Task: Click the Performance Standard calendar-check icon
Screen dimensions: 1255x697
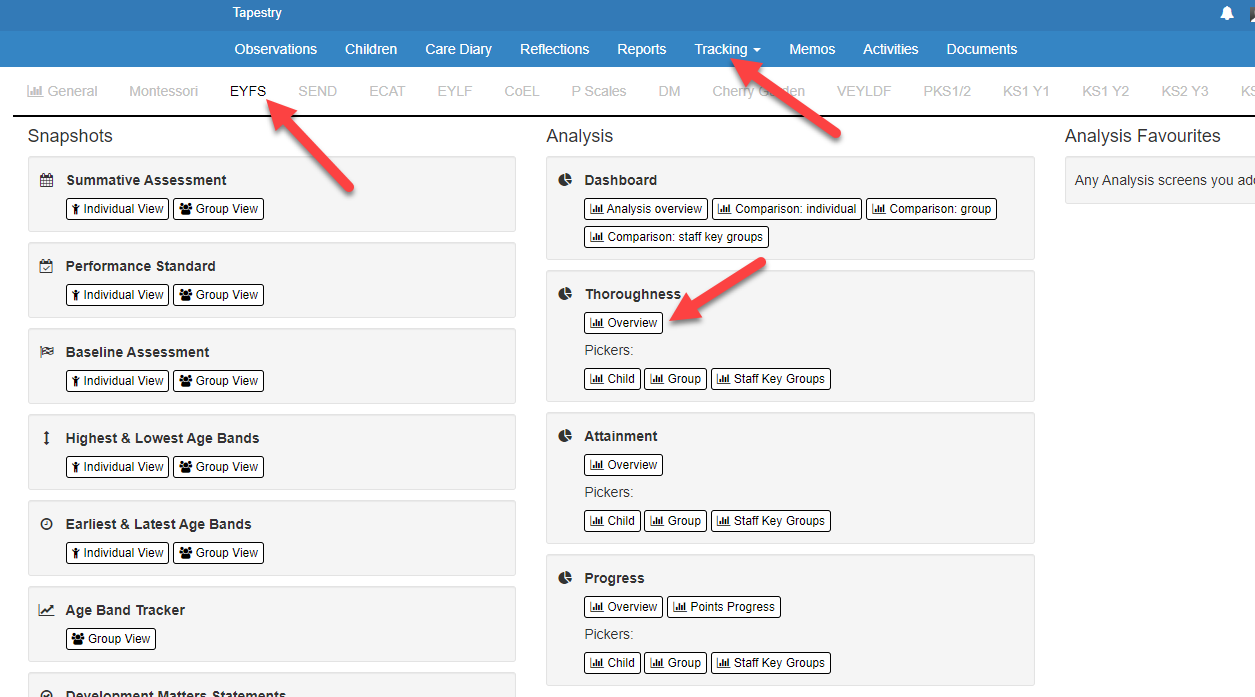Action: coord(46,266)
